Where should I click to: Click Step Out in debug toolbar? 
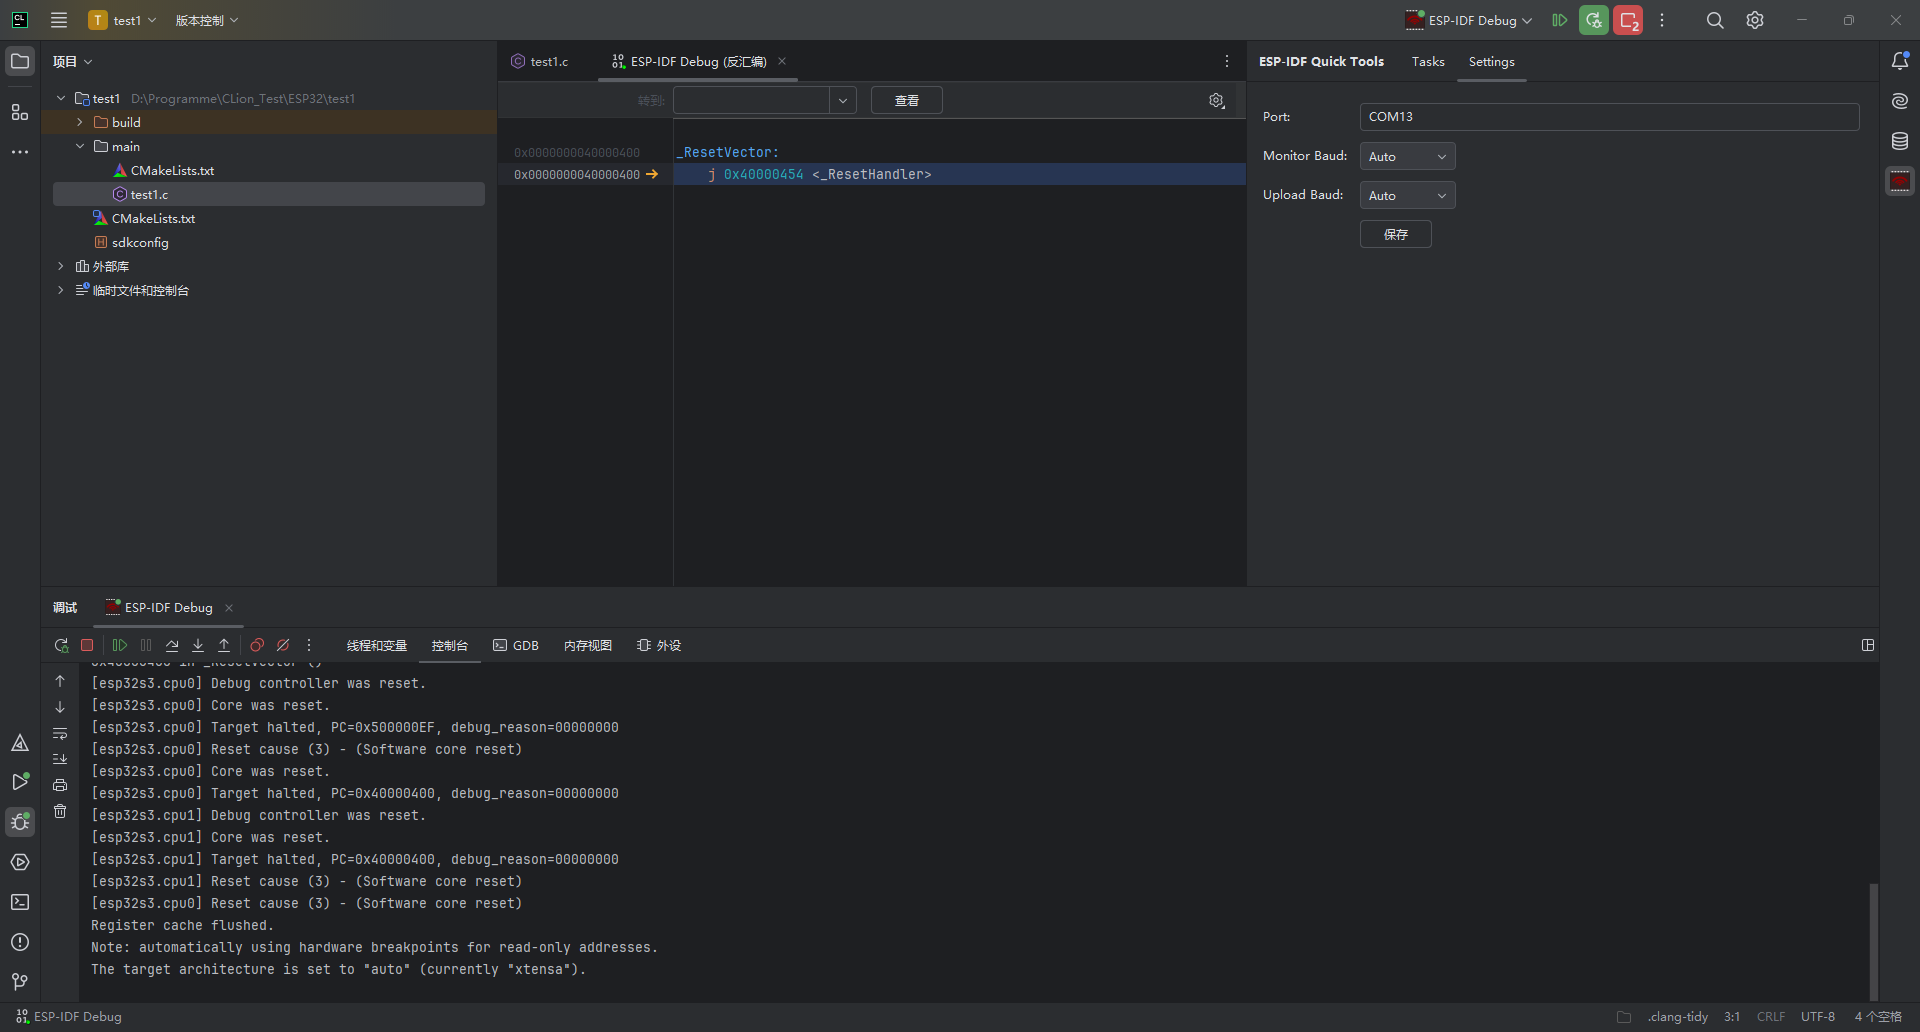pos(224,645)
